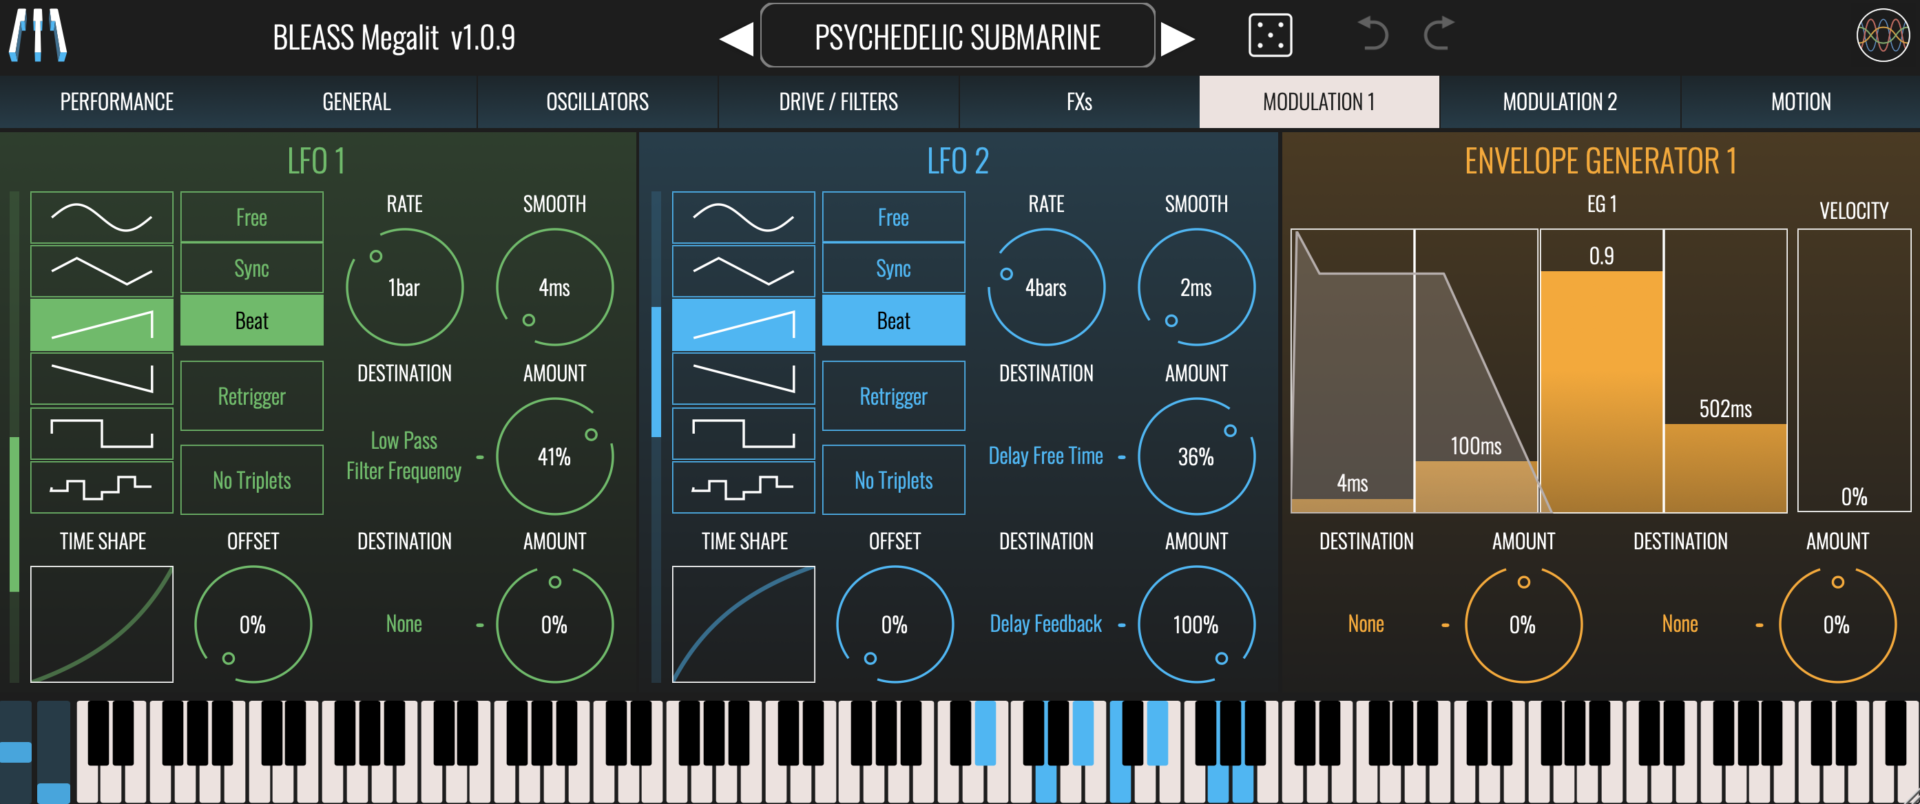Open the MODULATION 2 tab
This screenshot has width=1920, height=804.
tap(1559, 102)
